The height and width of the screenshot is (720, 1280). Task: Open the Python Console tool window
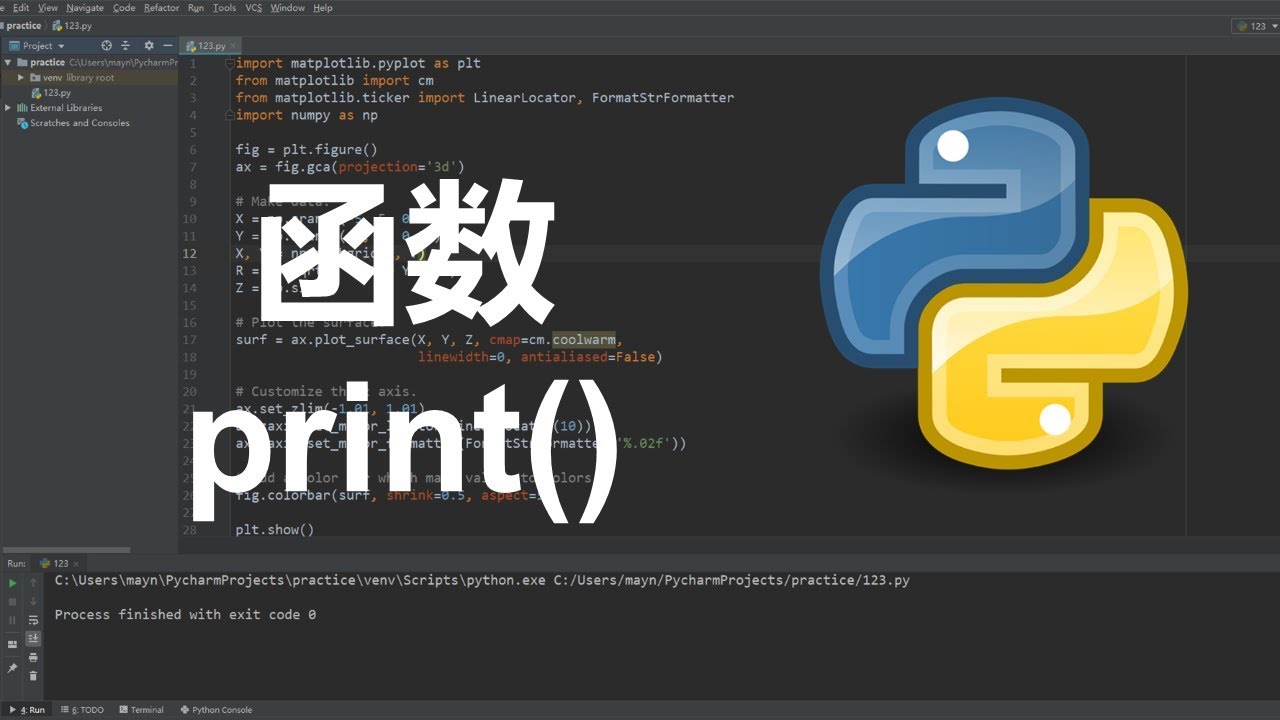point(215,710)
